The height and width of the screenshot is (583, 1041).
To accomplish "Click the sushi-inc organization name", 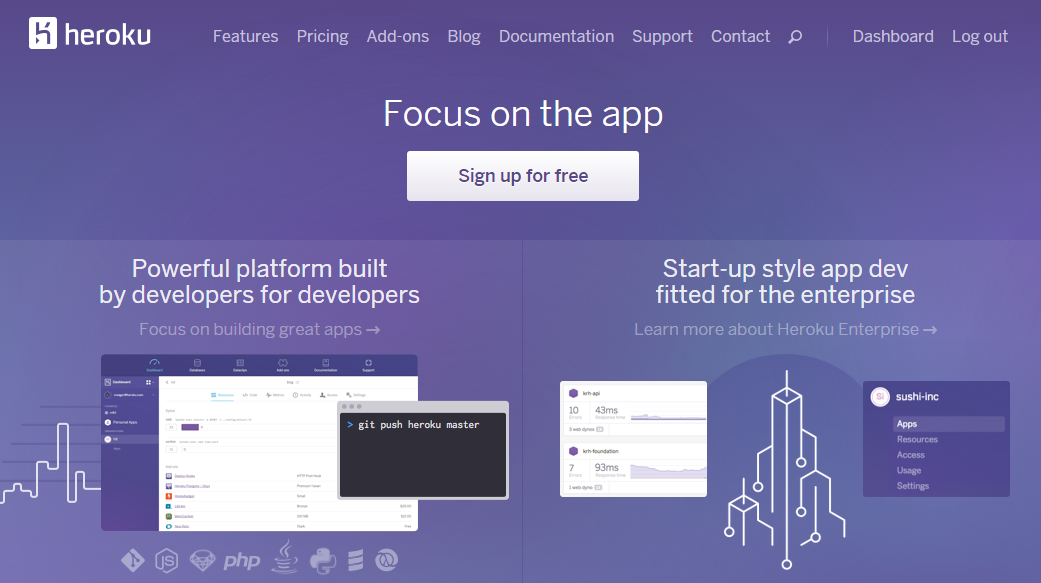I will coord(918,396).
